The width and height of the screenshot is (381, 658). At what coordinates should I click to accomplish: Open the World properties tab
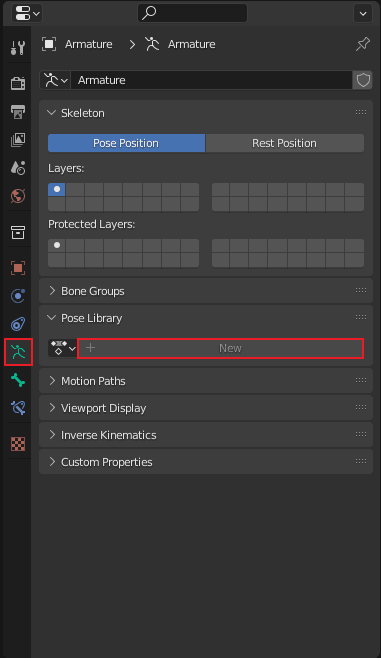pos(18,196)
